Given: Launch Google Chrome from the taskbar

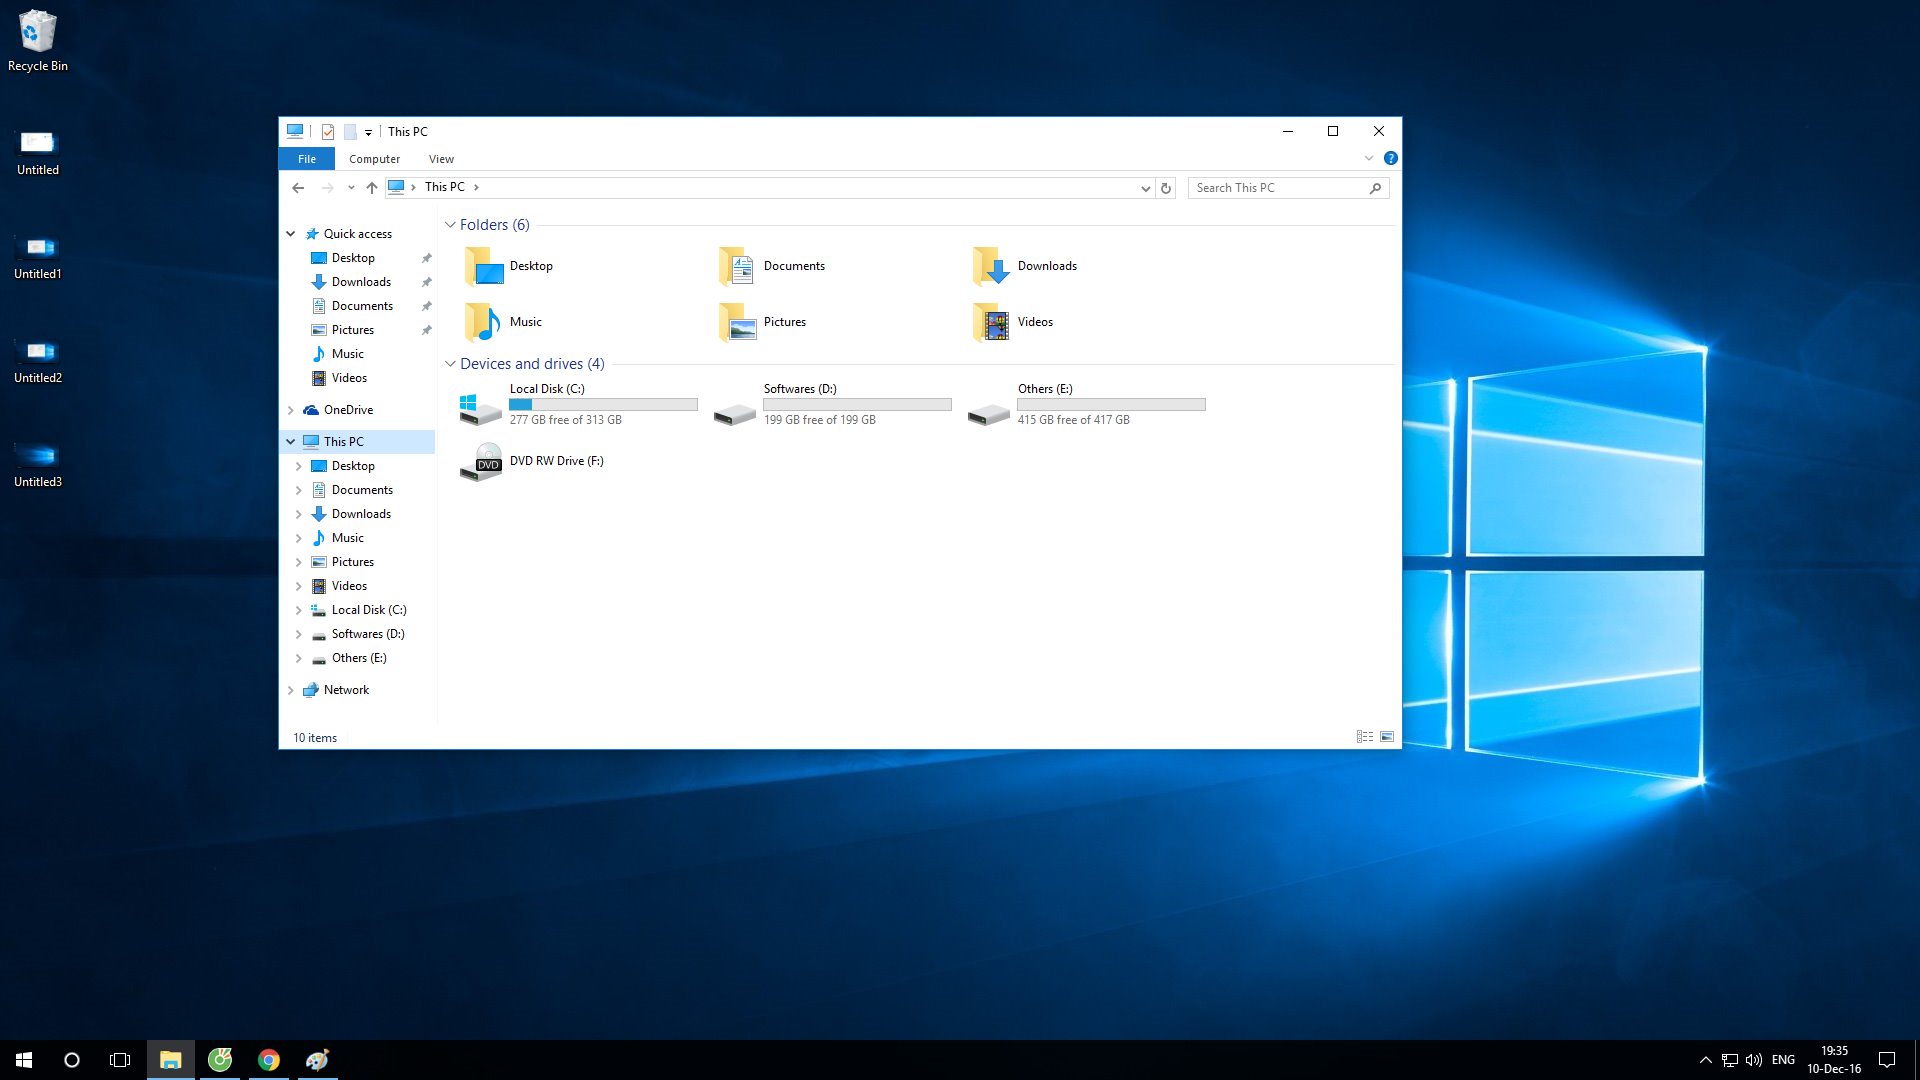Looking at the screenshot, I should (x=268, y=1060).
